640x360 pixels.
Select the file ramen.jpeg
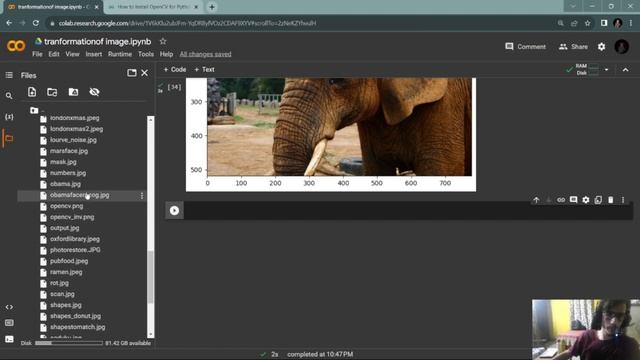click(66, 272)
